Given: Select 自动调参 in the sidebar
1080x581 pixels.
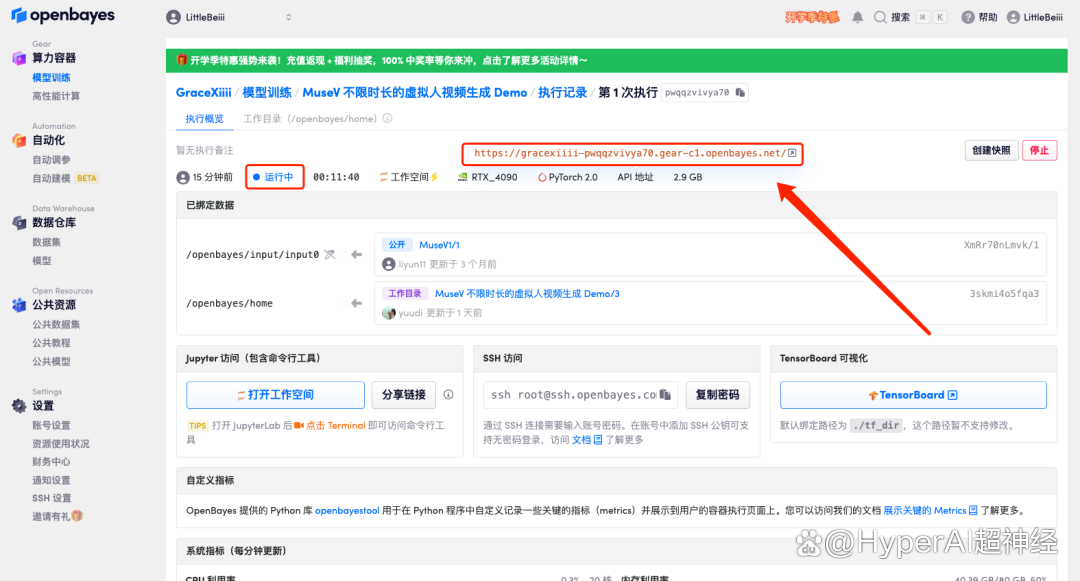Looking at the screenshot, I should [51, 160].
